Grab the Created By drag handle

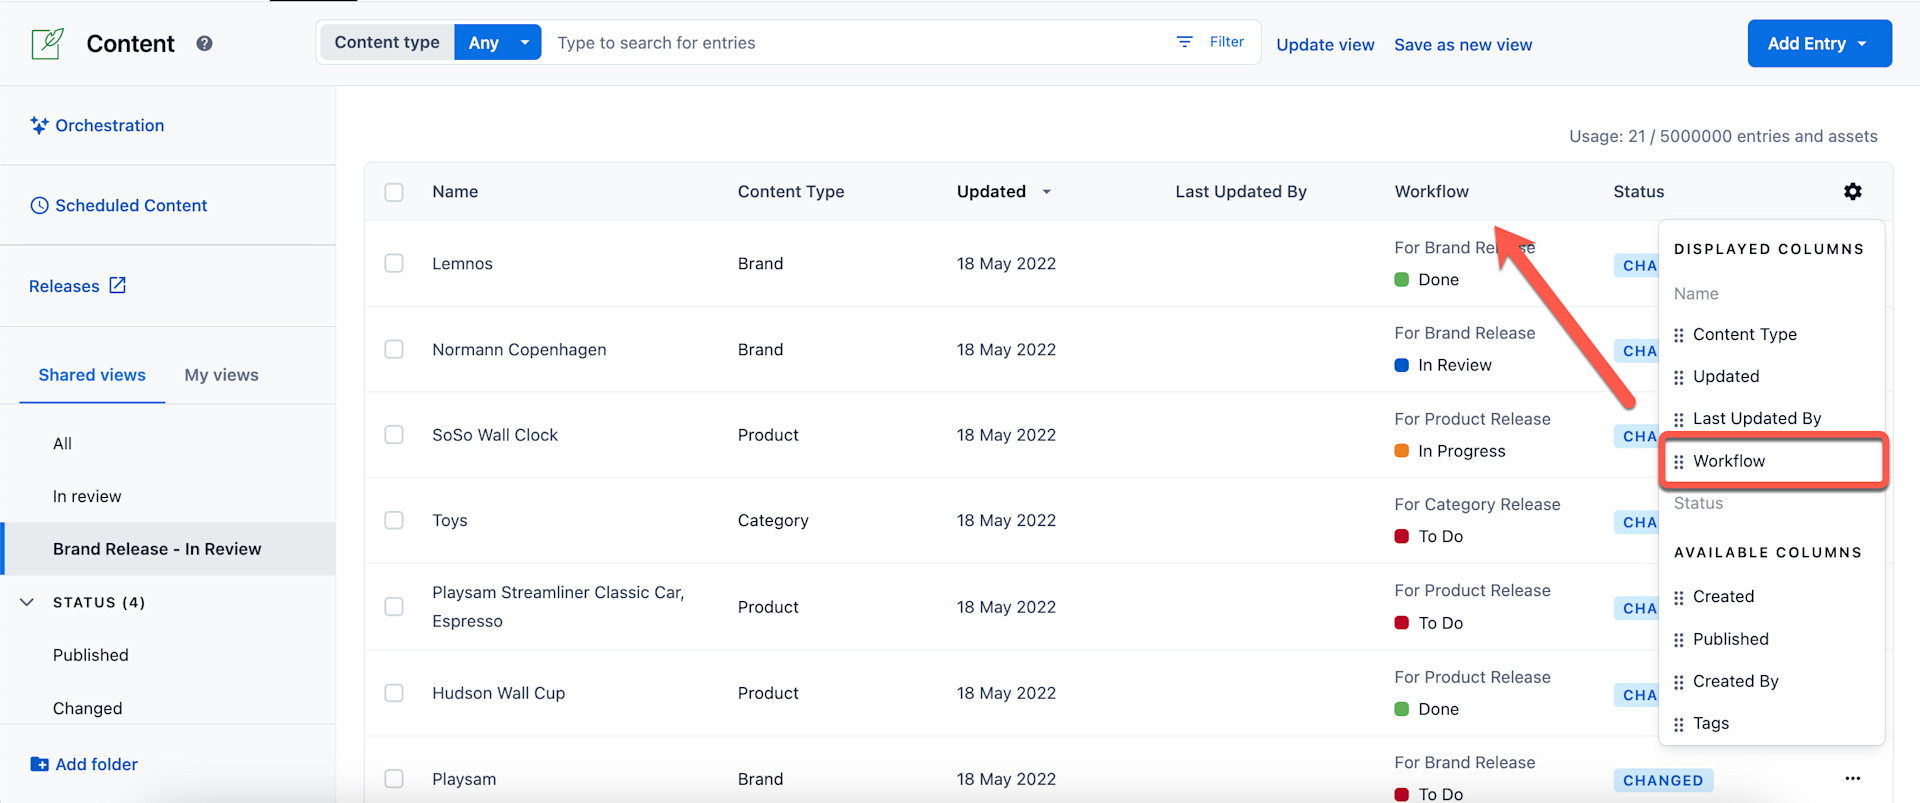[1678, 682]
